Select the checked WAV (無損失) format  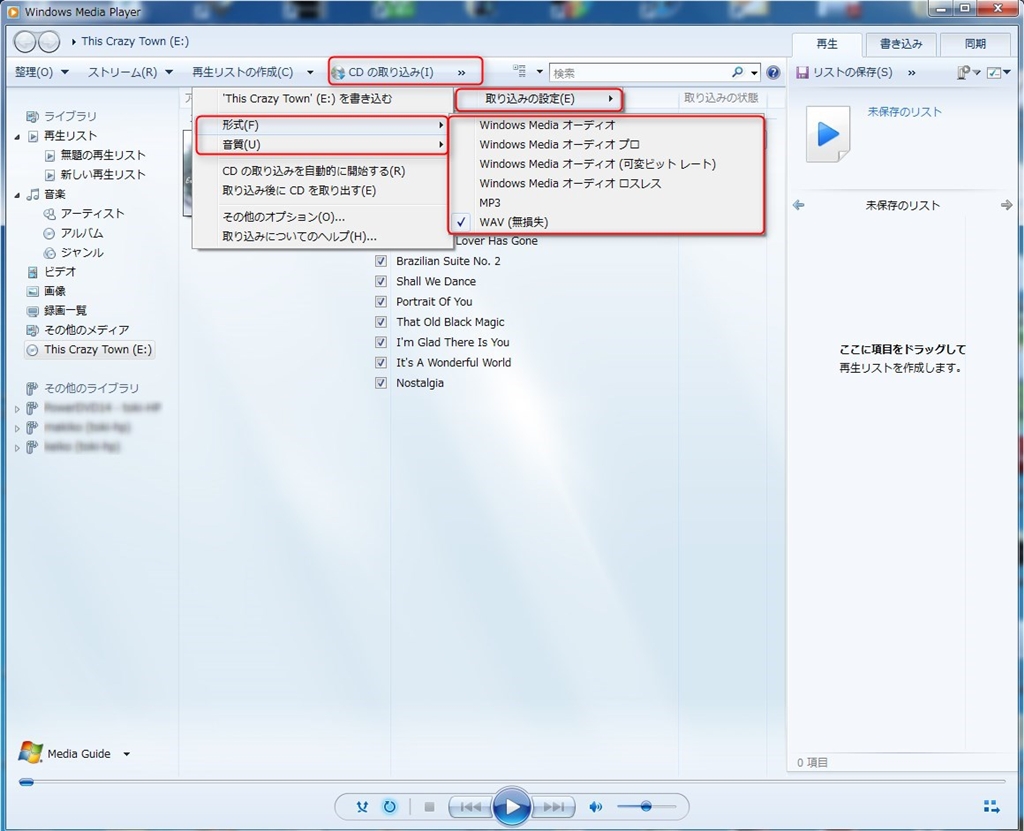pyautogui.click(x=606, y=222)
